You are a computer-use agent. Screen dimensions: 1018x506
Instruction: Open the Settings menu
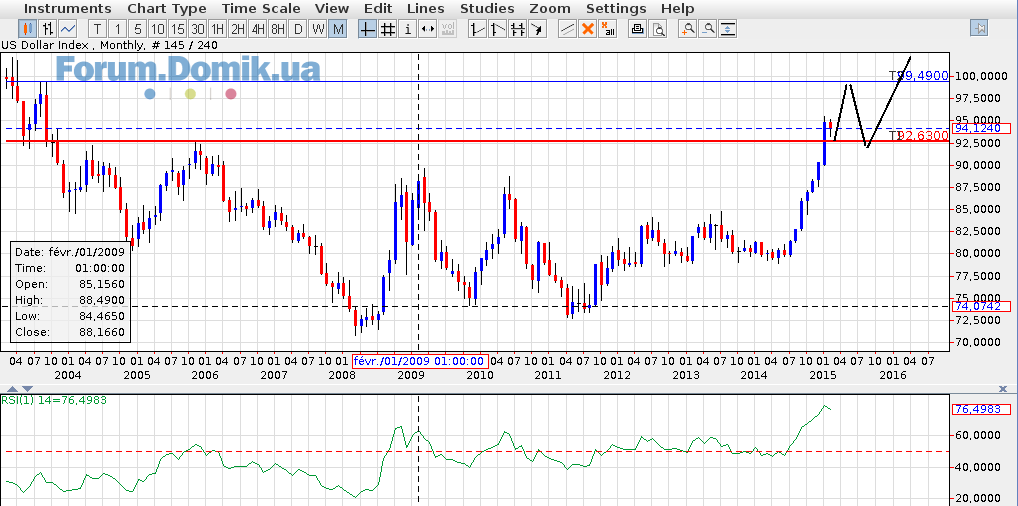[616, 8]
